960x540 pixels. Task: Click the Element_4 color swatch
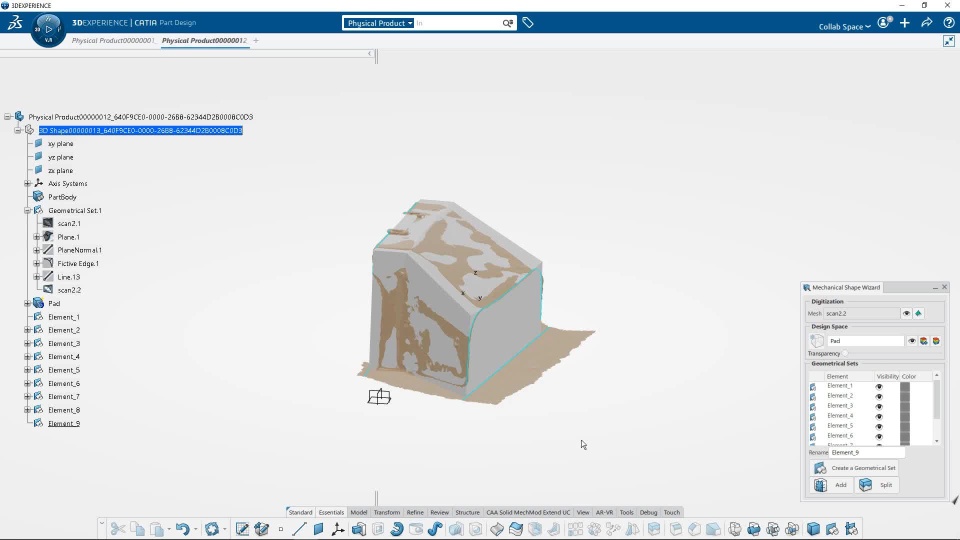click(905, 416)
